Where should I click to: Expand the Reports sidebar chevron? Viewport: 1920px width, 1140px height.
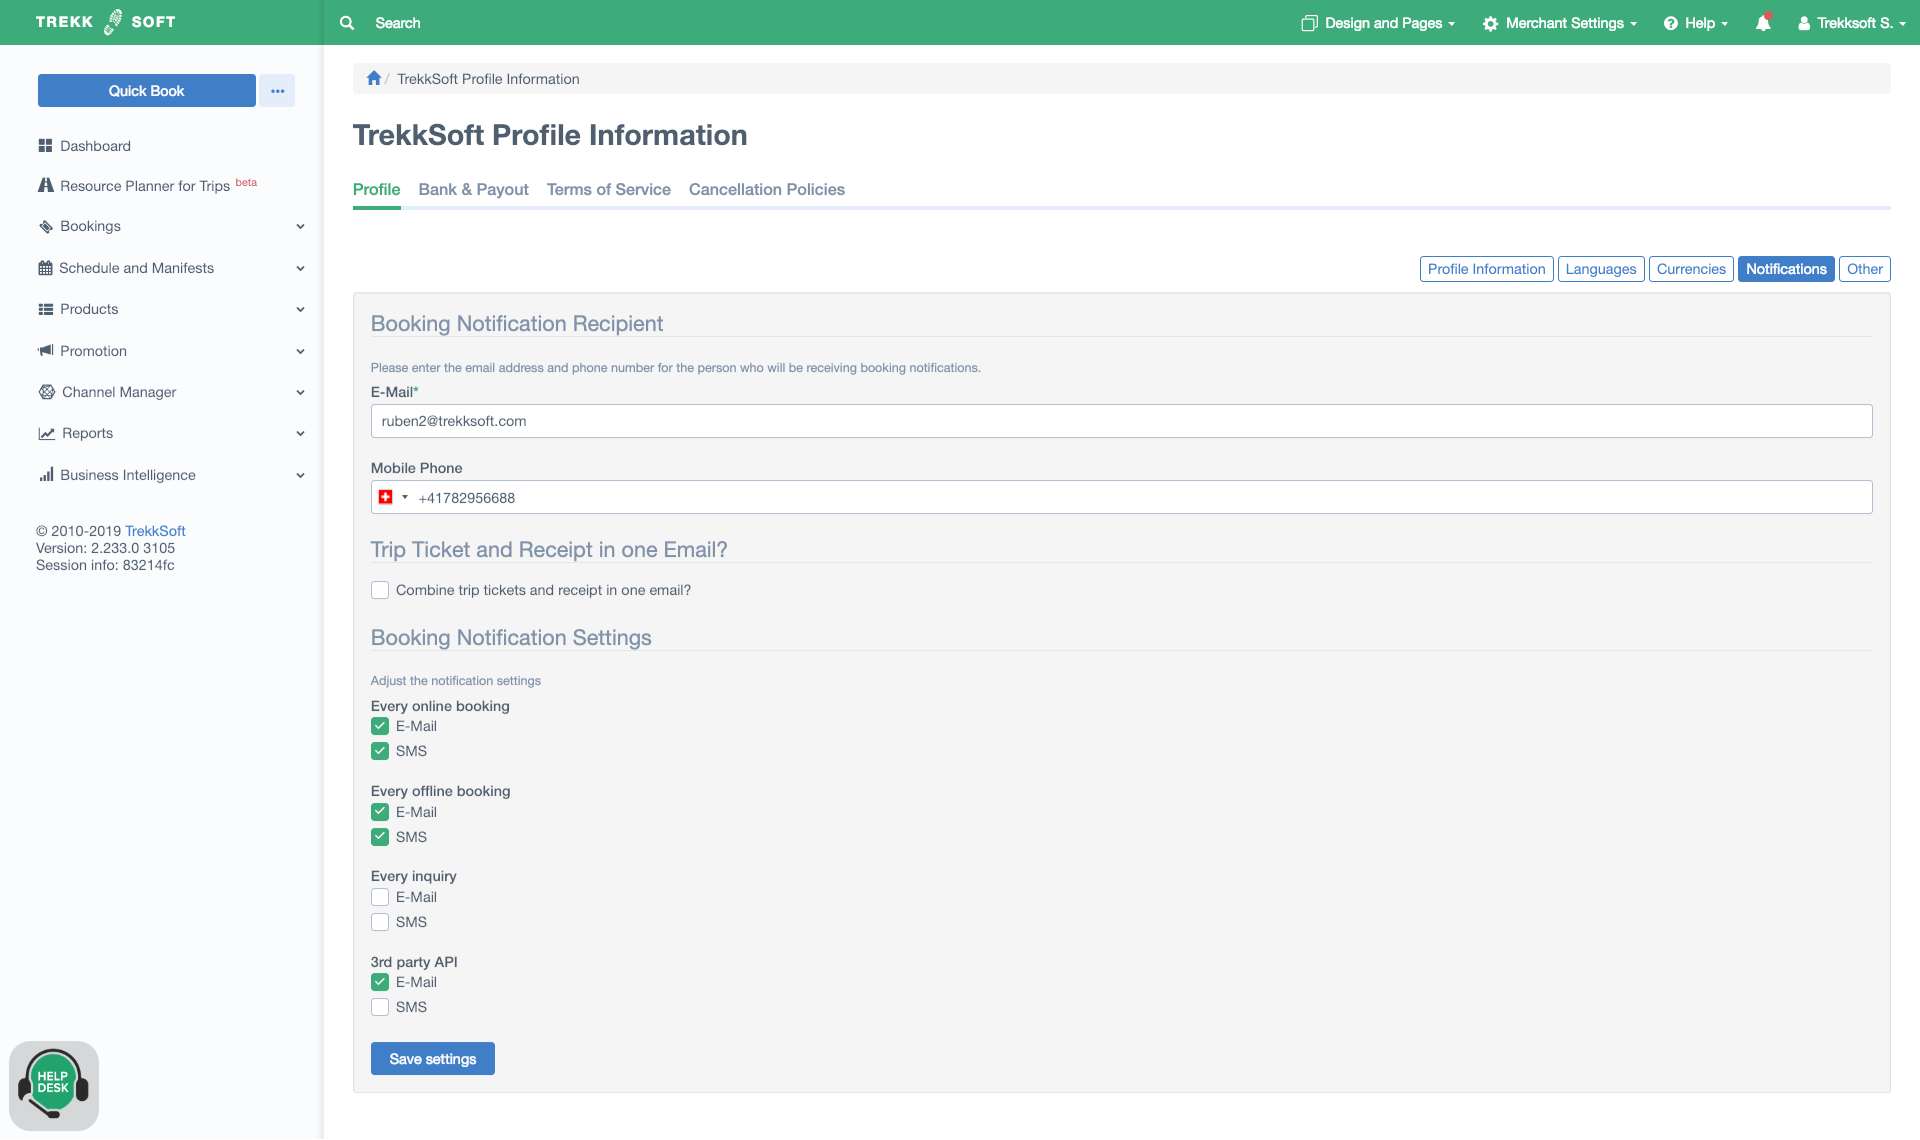[x=300, y=434]
